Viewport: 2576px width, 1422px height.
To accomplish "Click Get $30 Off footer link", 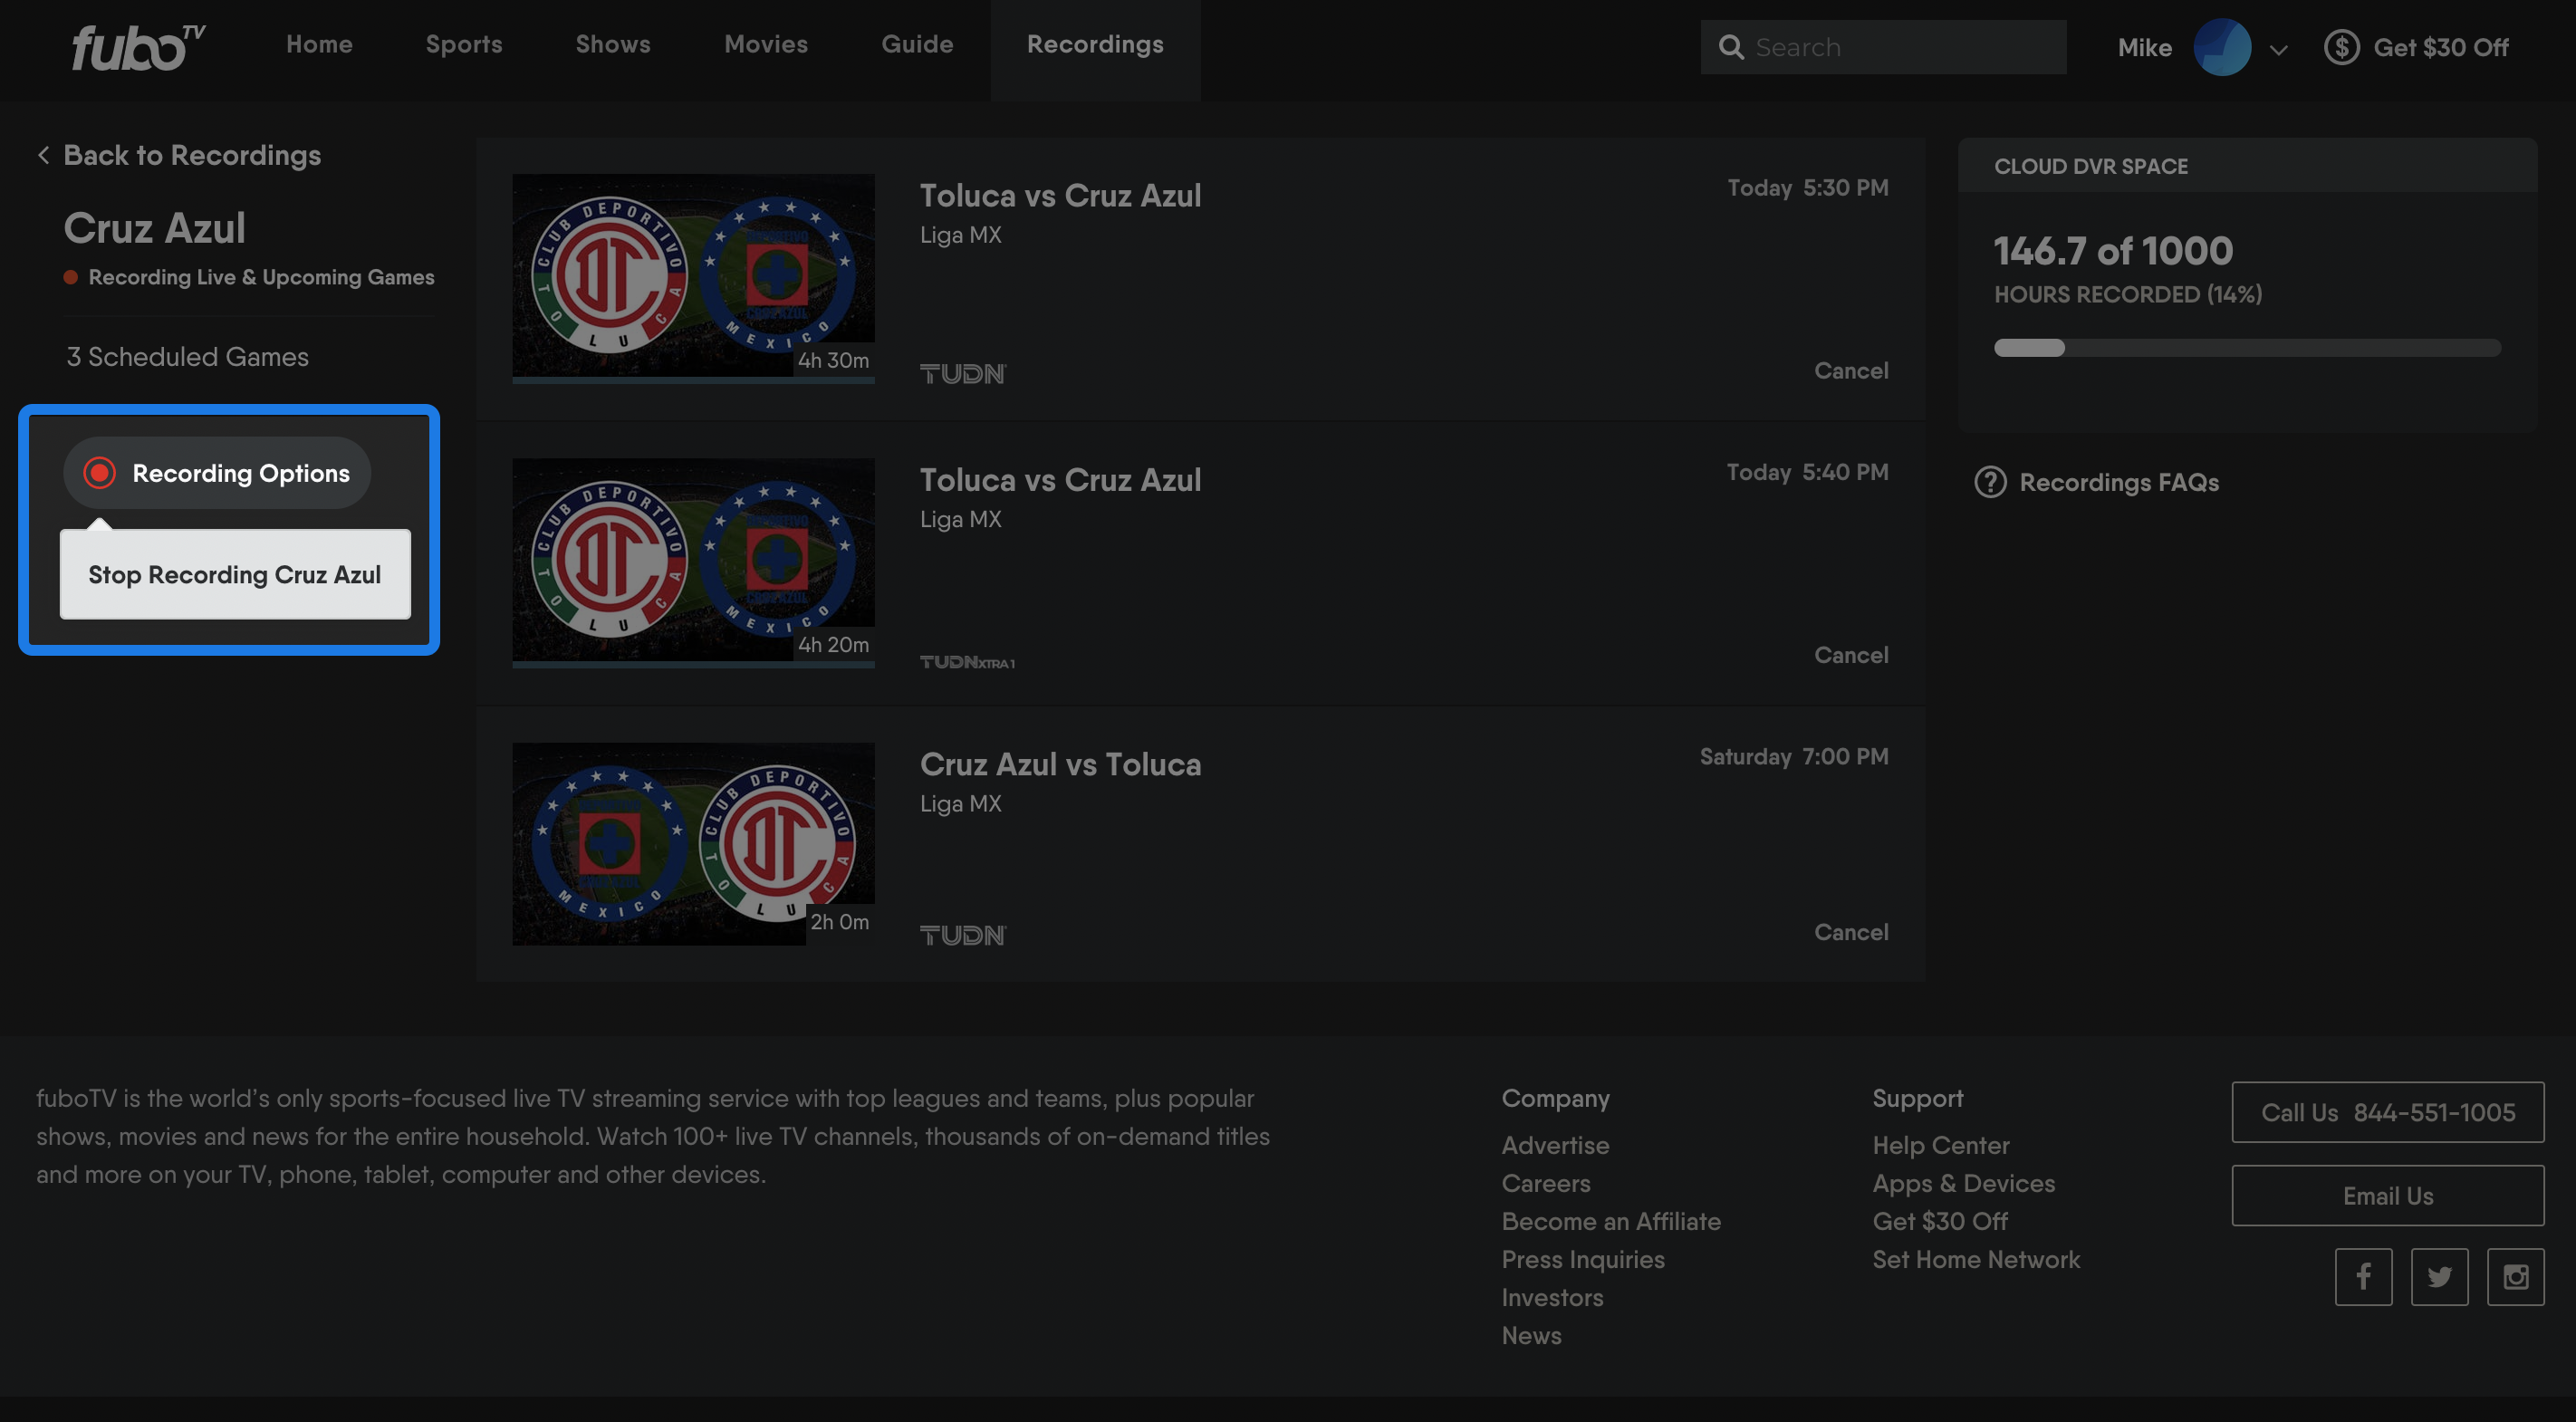I will click(x=1940, y=1221).
